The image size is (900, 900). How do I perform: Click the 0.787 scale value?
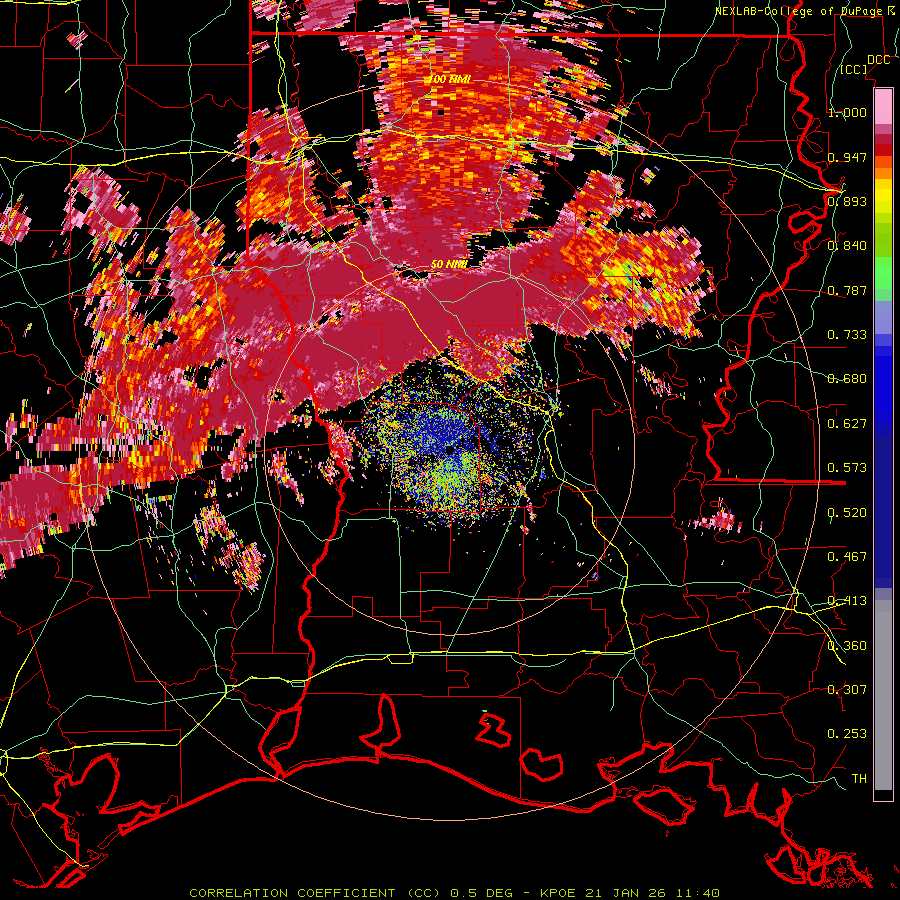[847, 290]
